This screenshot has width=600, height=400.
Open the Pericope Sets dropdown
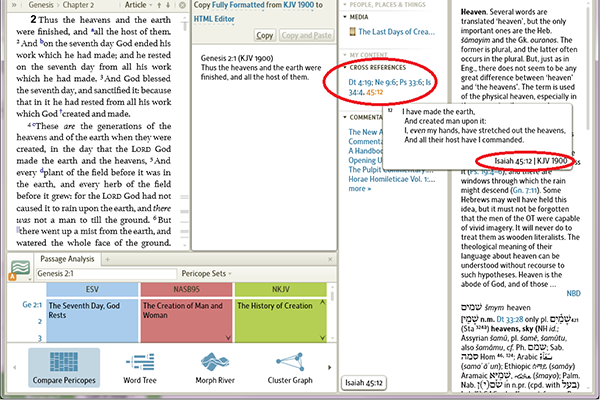pos(207,274)
